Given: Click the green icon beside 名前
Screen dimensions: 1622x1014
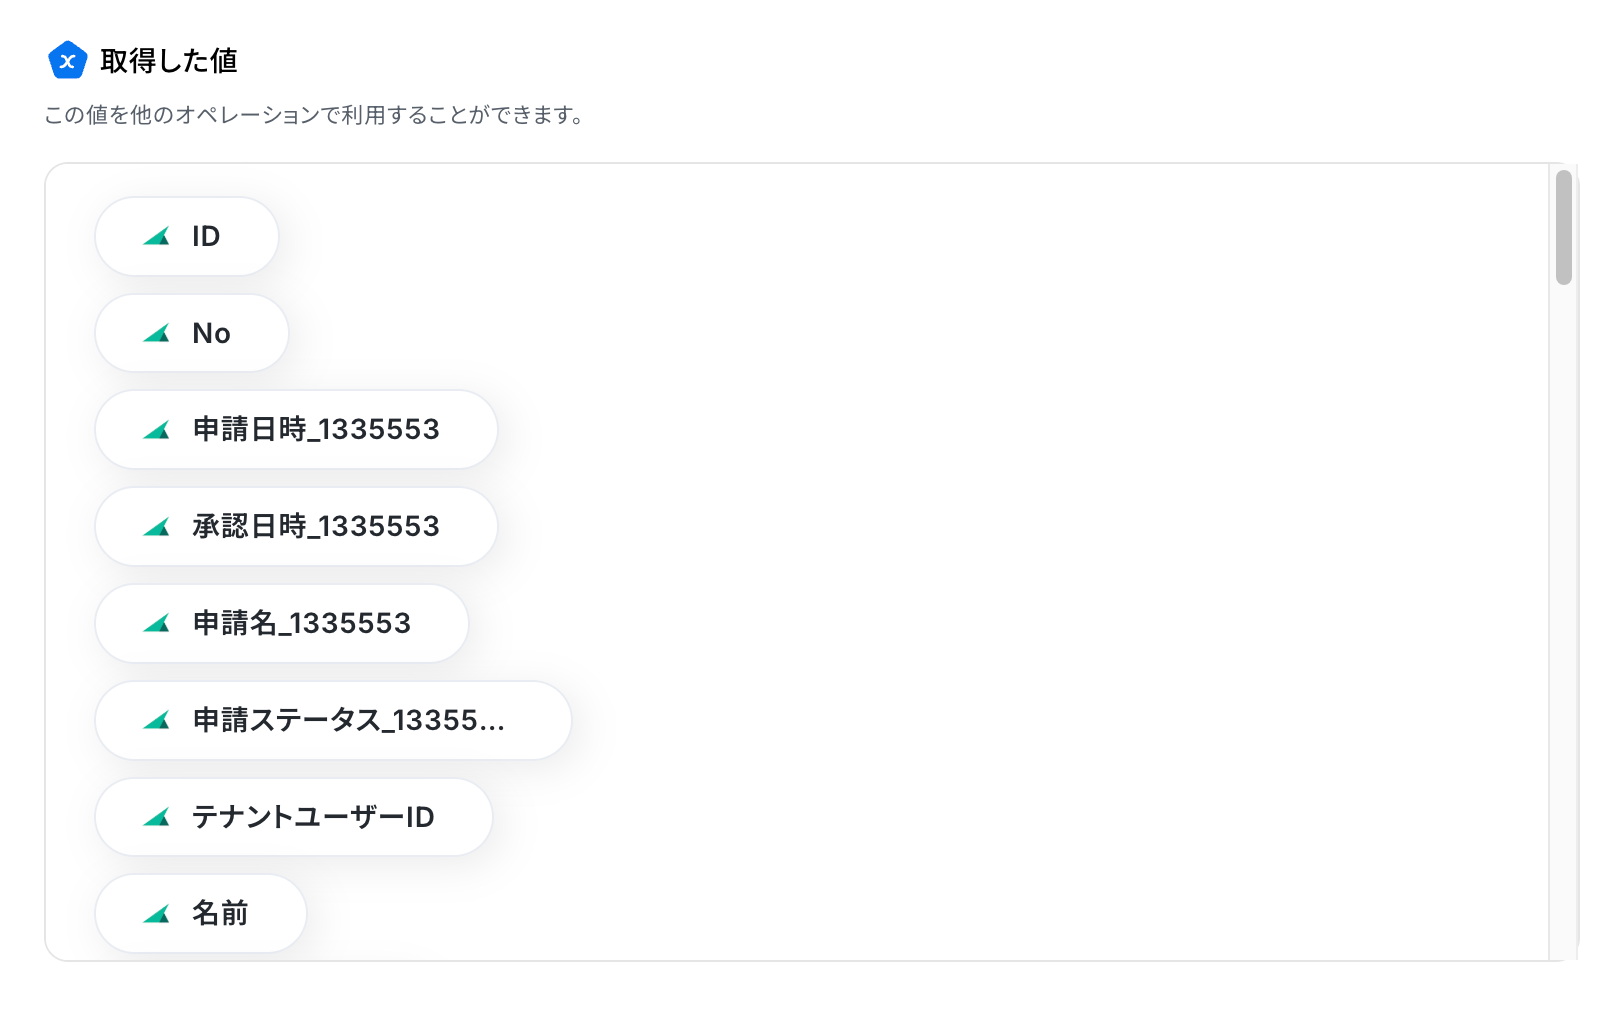Looking at the screenshot, I should point(157,914).
